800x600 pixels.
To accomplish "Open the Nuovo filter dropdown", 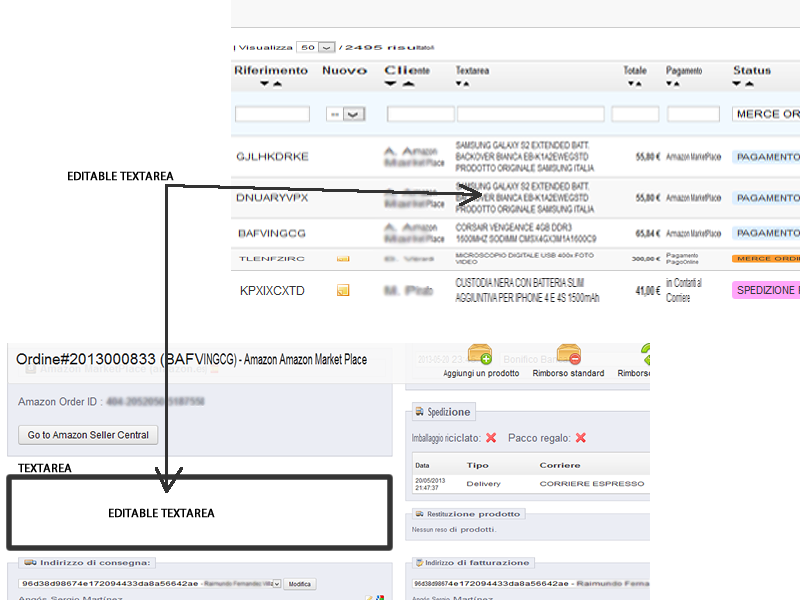I will point(345,114).
